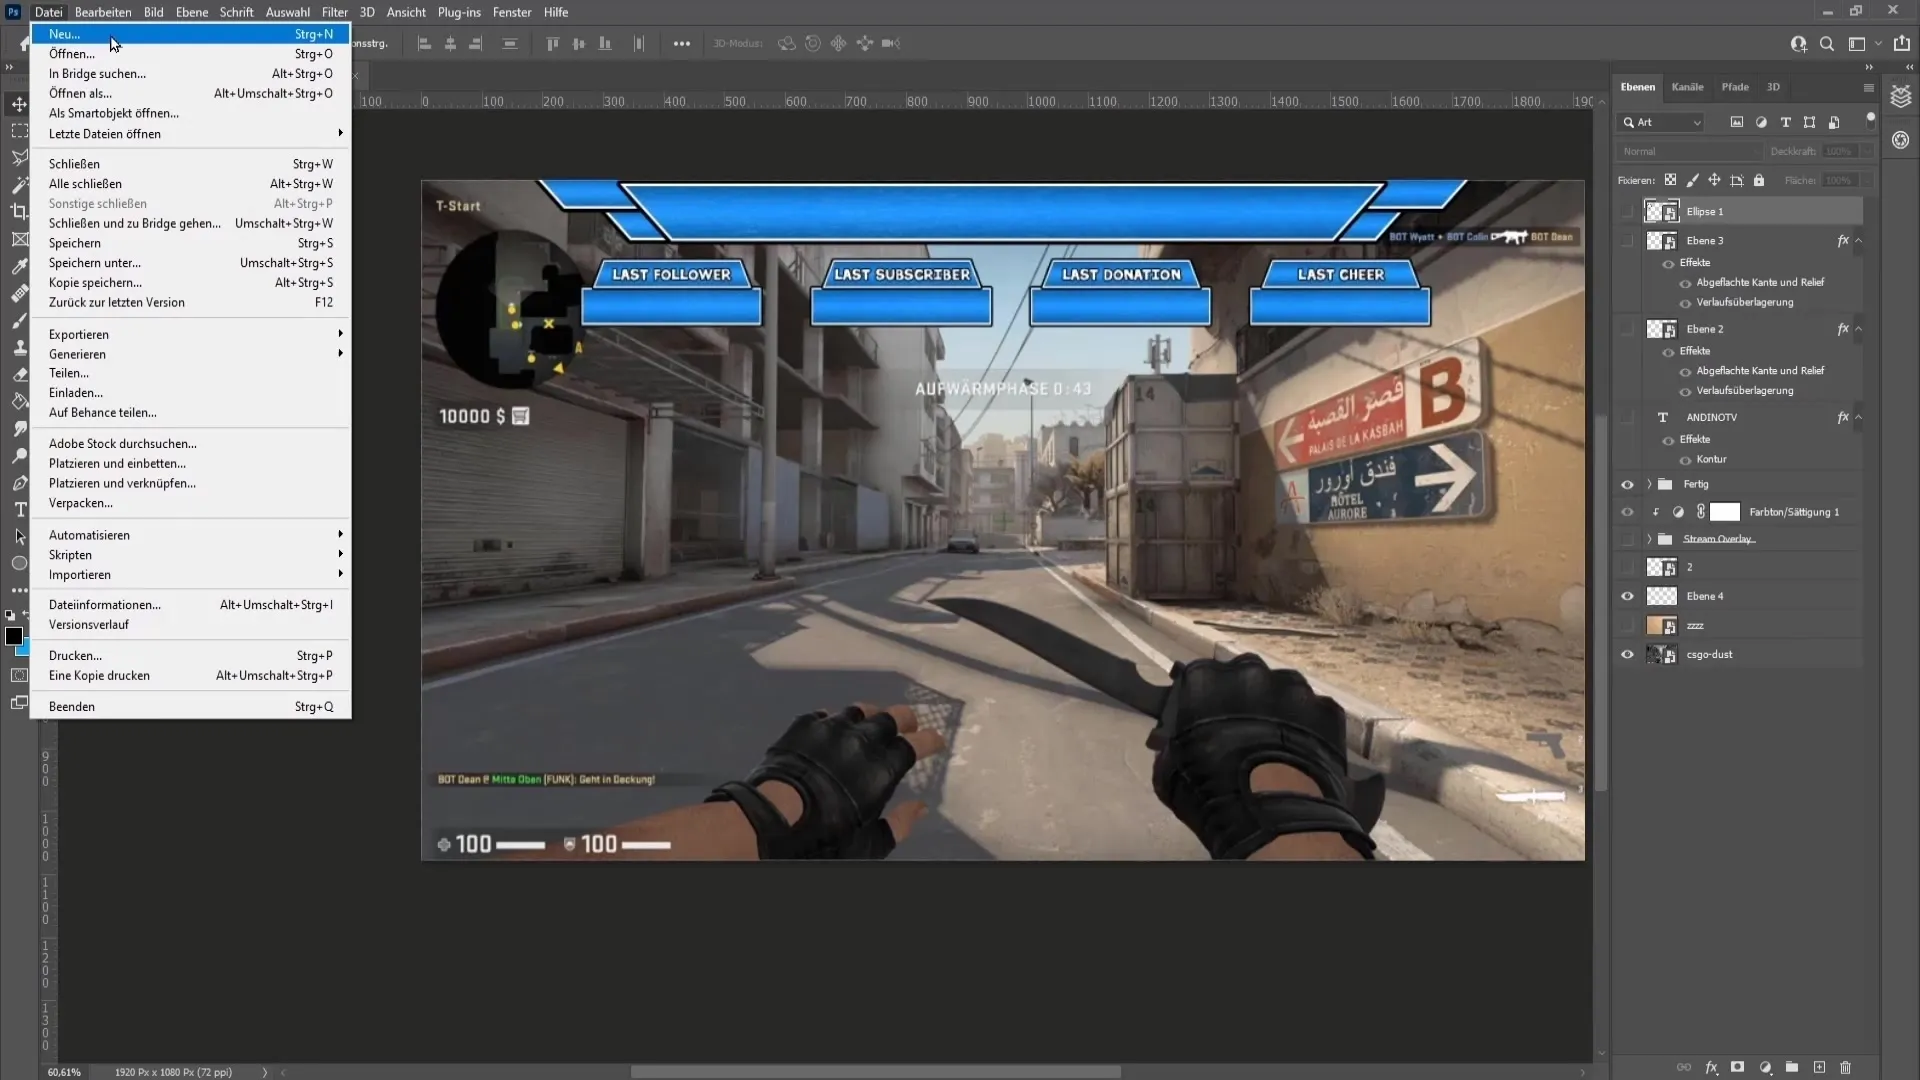The height and width of the screenshot is (1080, 1920).
Task: Open the Filter menu
Action: click(335, 12)
